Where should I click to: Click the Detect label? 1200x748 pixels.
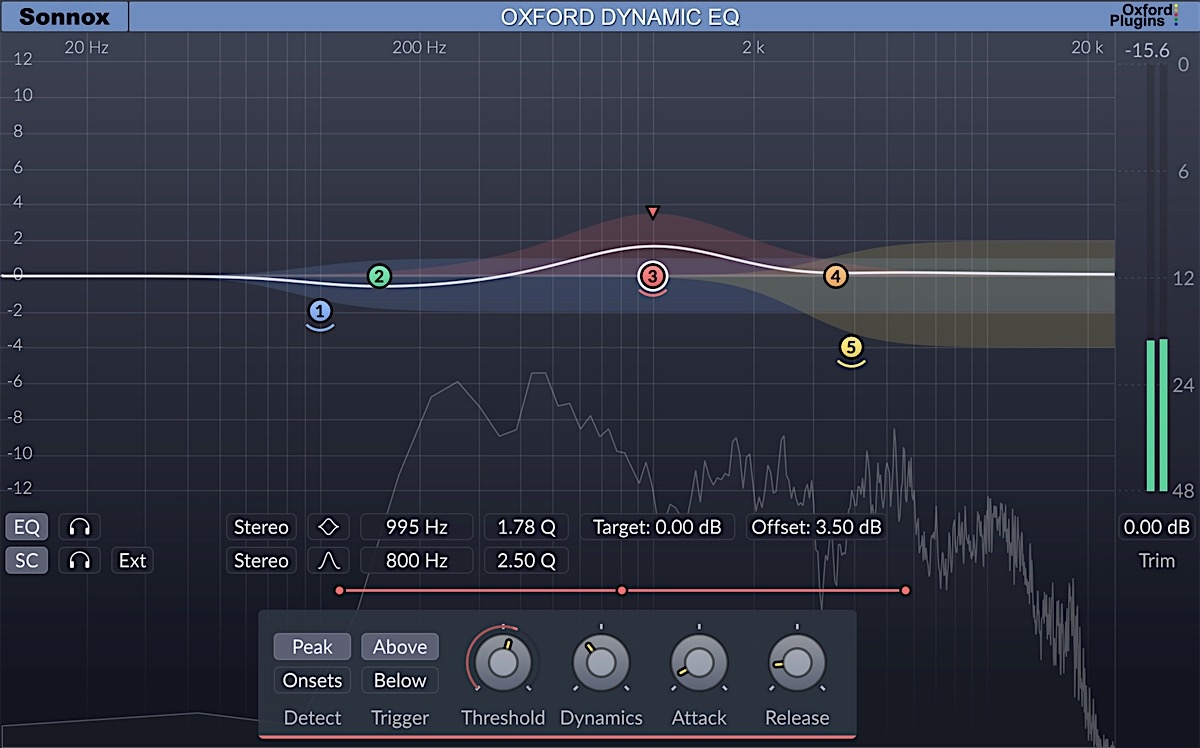pos(312,718)
